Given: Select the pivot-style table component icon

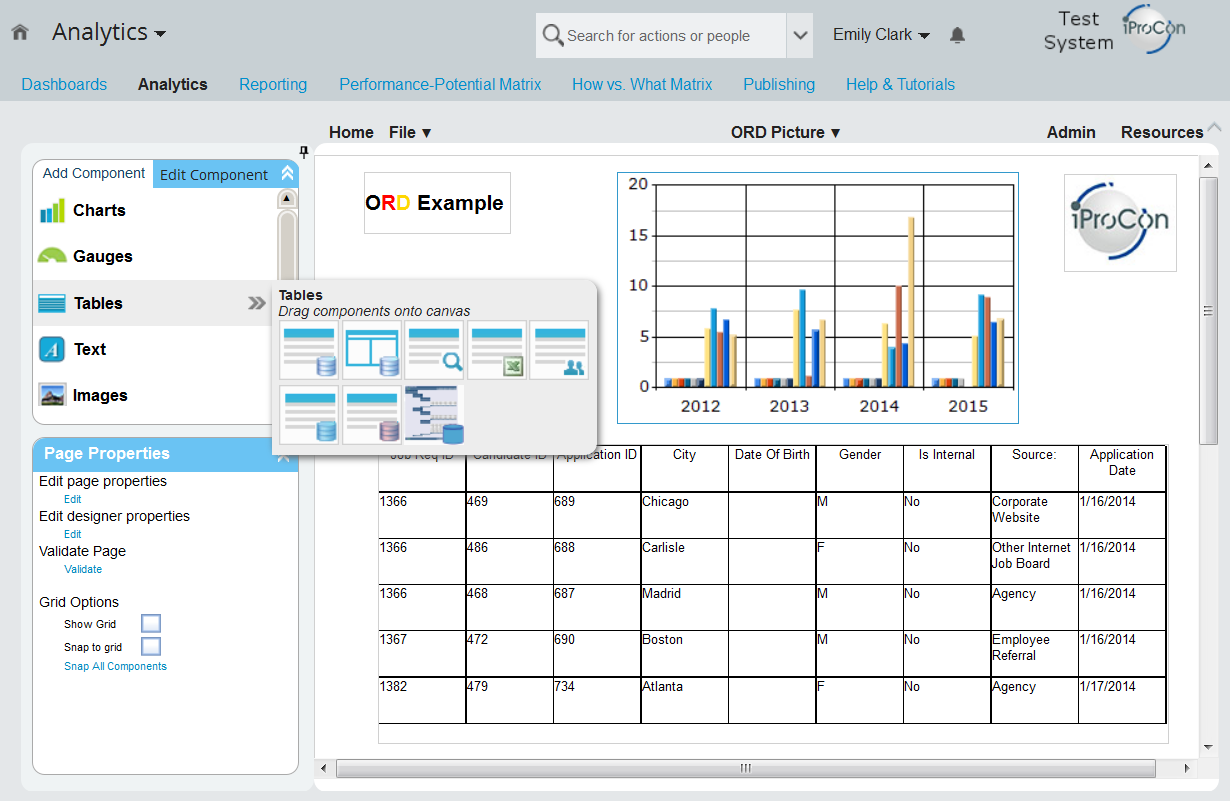Looking at the screenshot, I should coord(373,350).
